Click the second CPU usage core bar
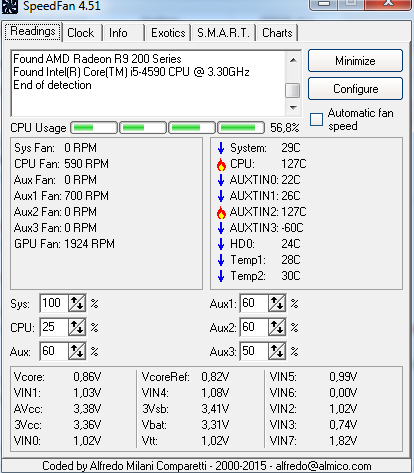 [143, 128]
